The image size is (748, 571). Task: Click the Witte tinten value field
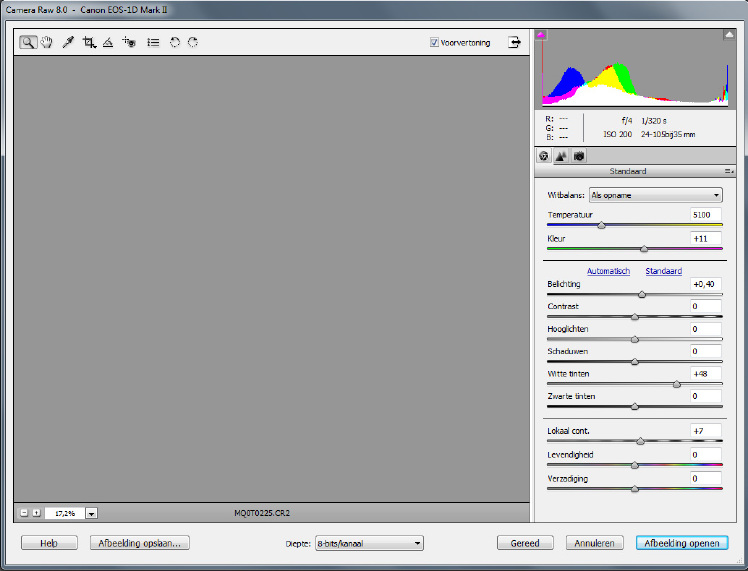pyautogui.click(x=706, y=374)
